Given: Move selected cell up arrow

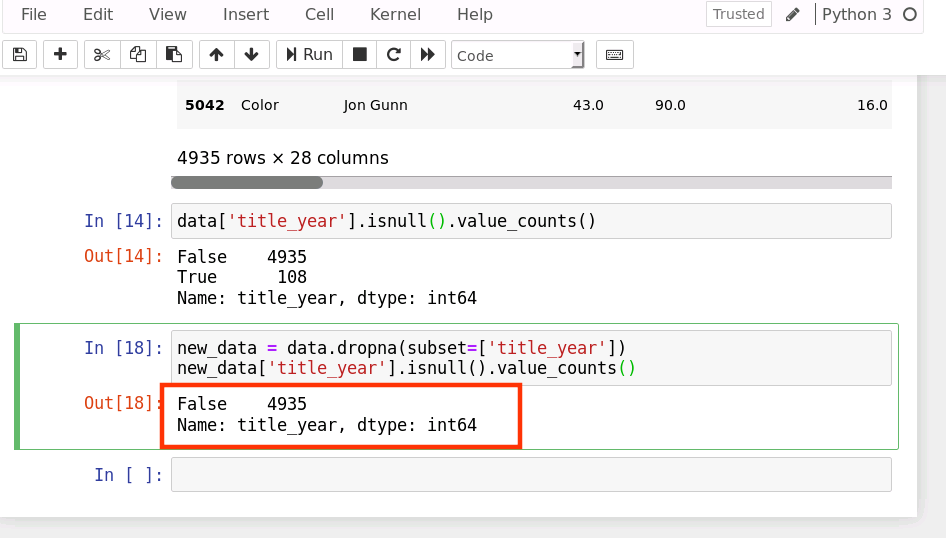Looking at the screenshot, I should (216, 55).
